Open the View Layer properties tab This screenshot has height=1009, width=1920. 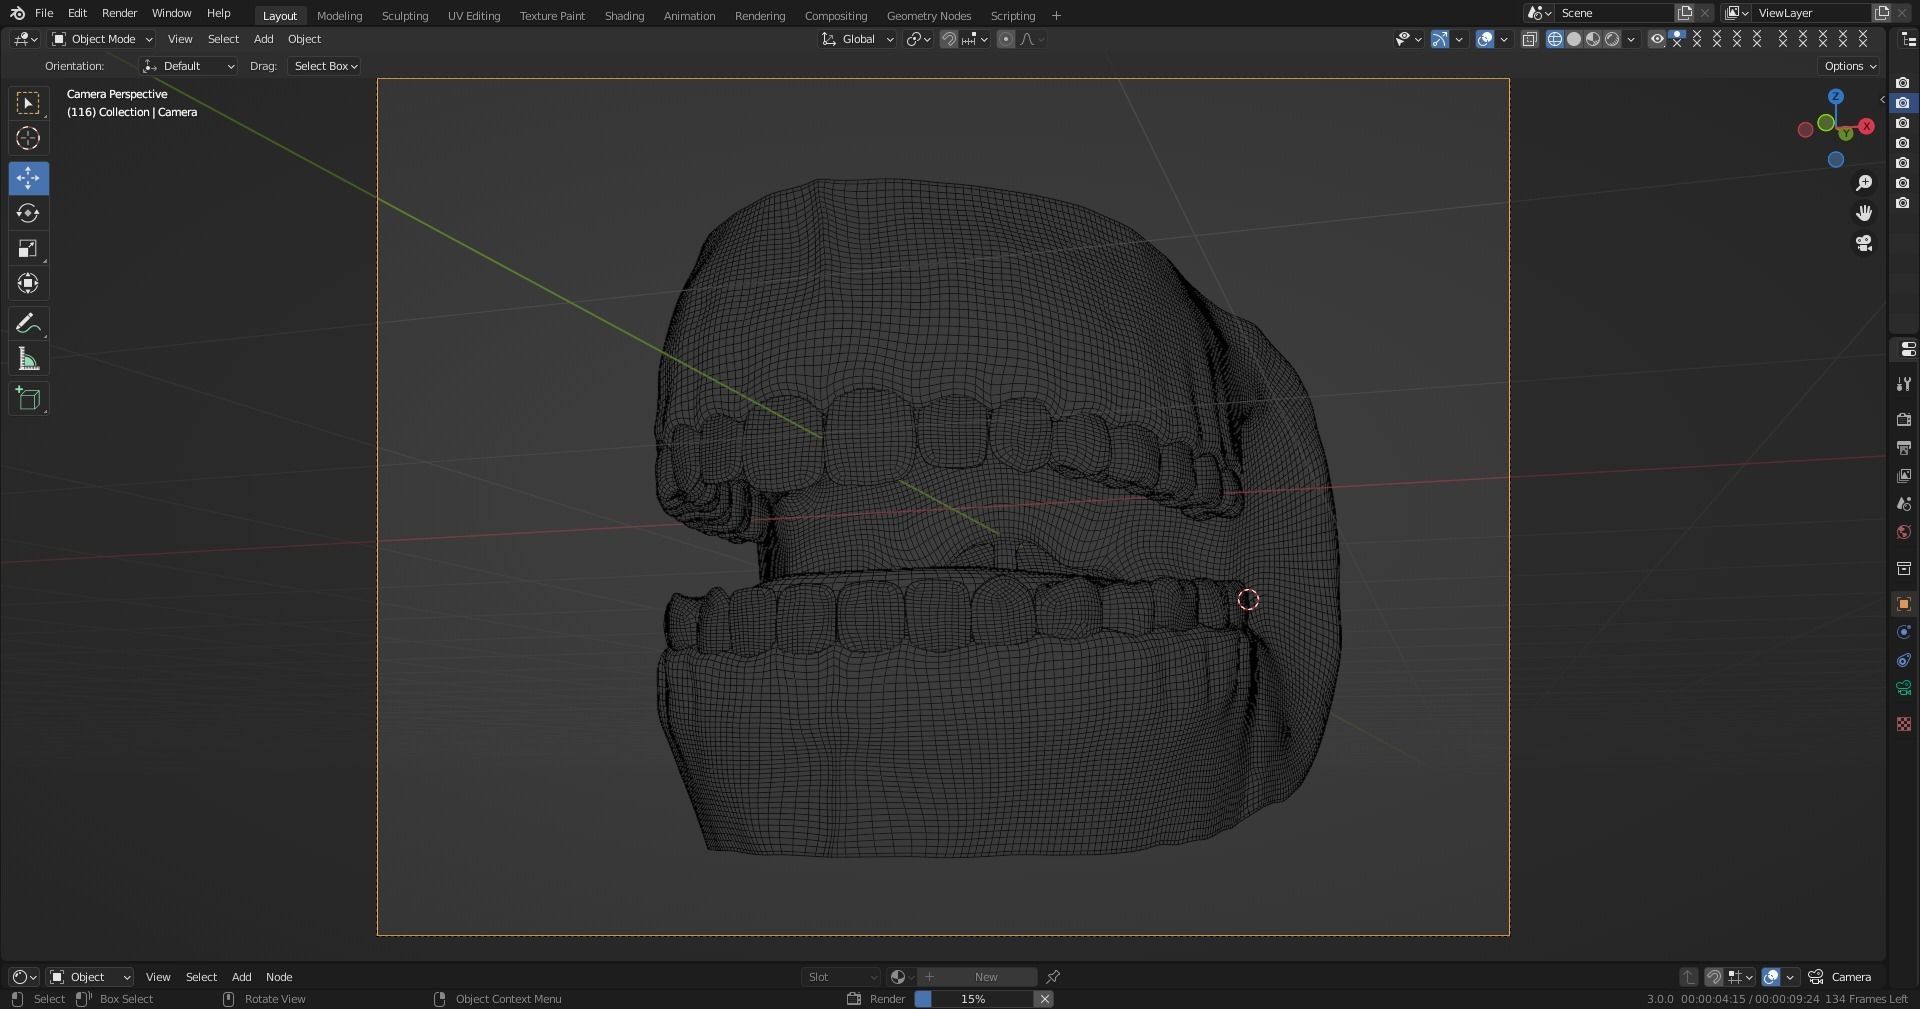pyautogui.click(x=1904, y=476)
